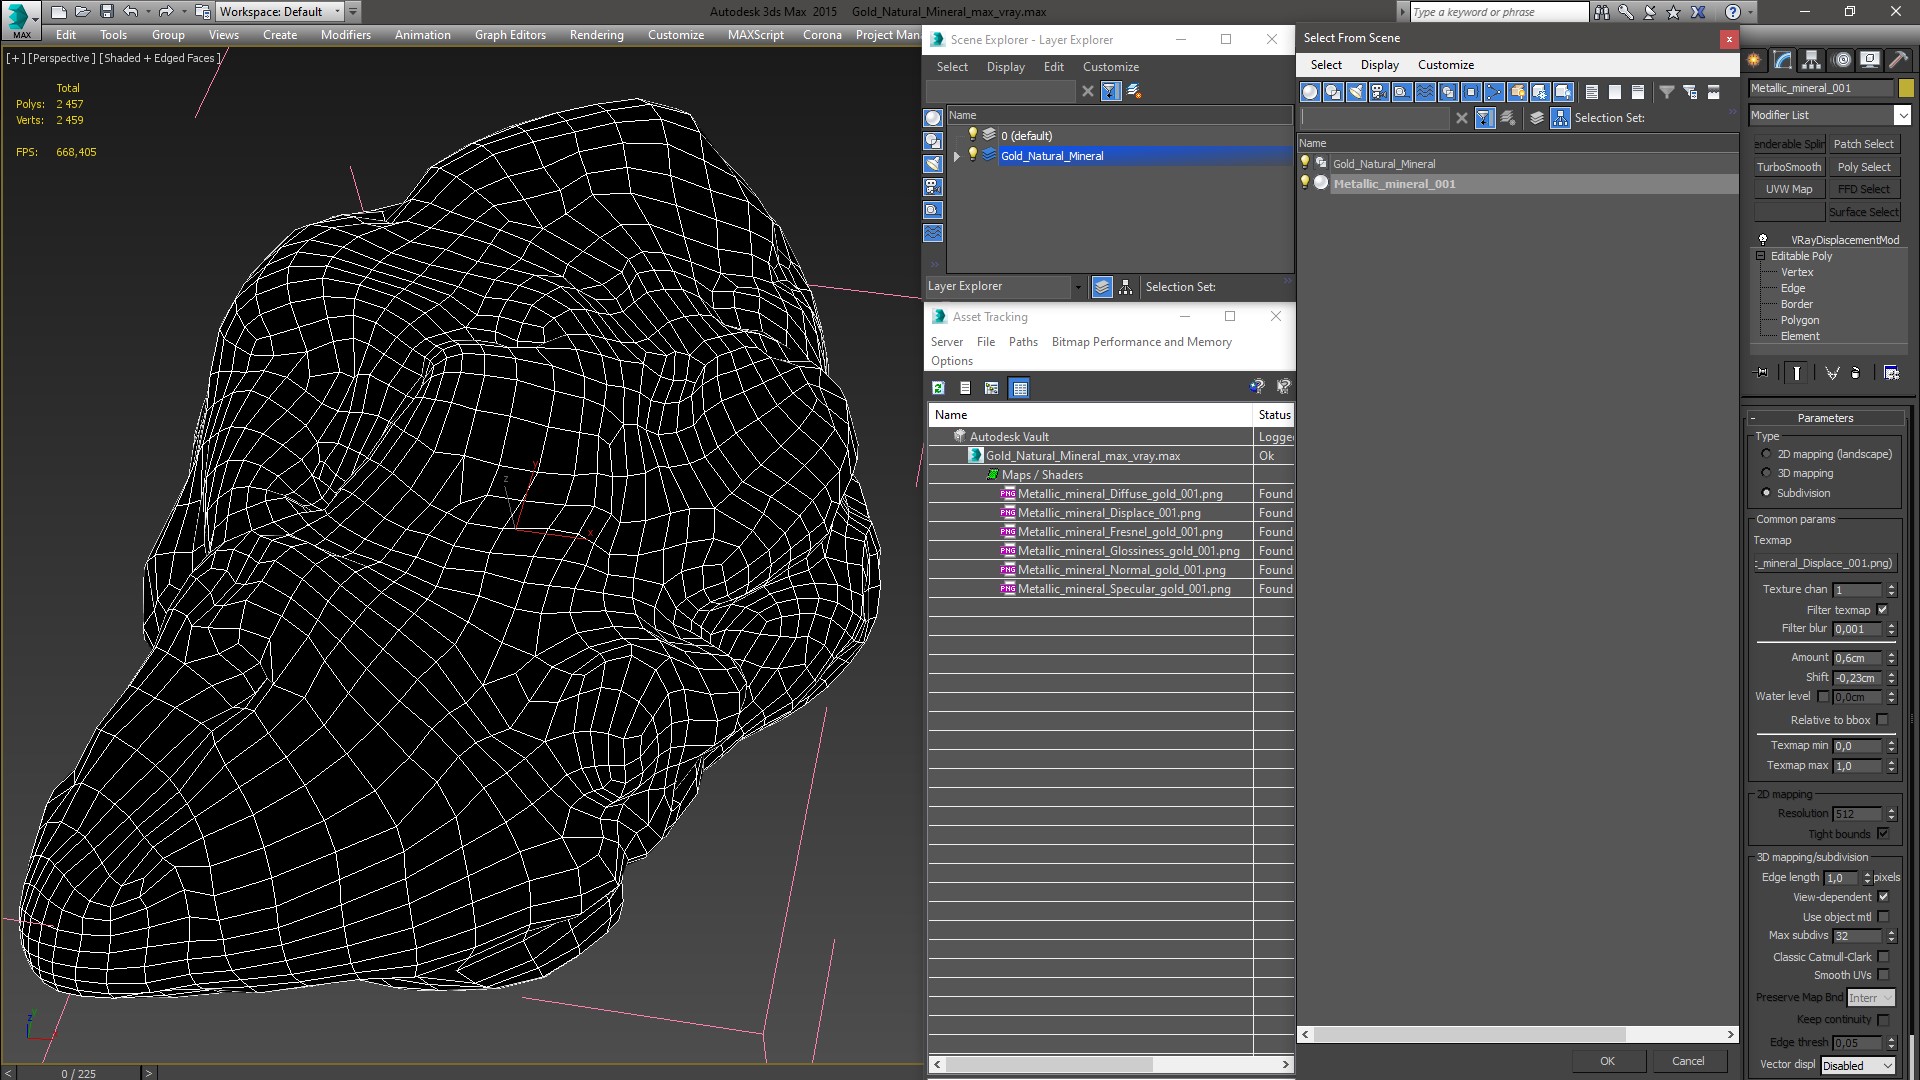Open the Modifier List dropdown
The width and height of the screenshot is (1920, 1080).
tap(1902, 115)
